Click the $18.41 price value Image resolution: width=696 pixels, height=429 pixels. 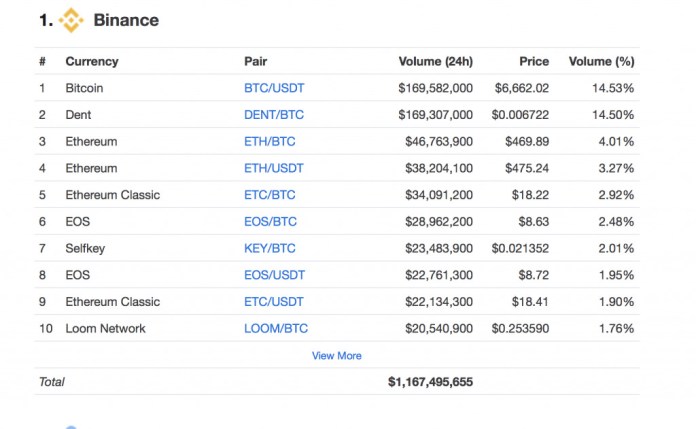[x=530, y=302]
